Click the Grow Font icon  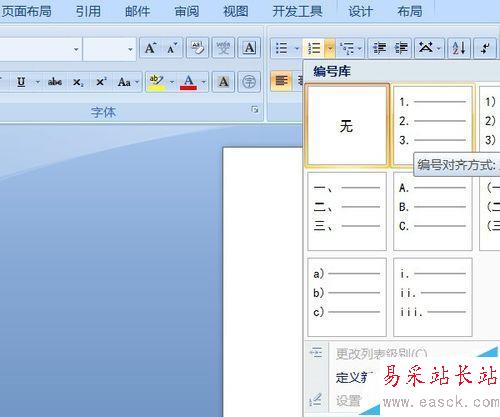[151, 48]
